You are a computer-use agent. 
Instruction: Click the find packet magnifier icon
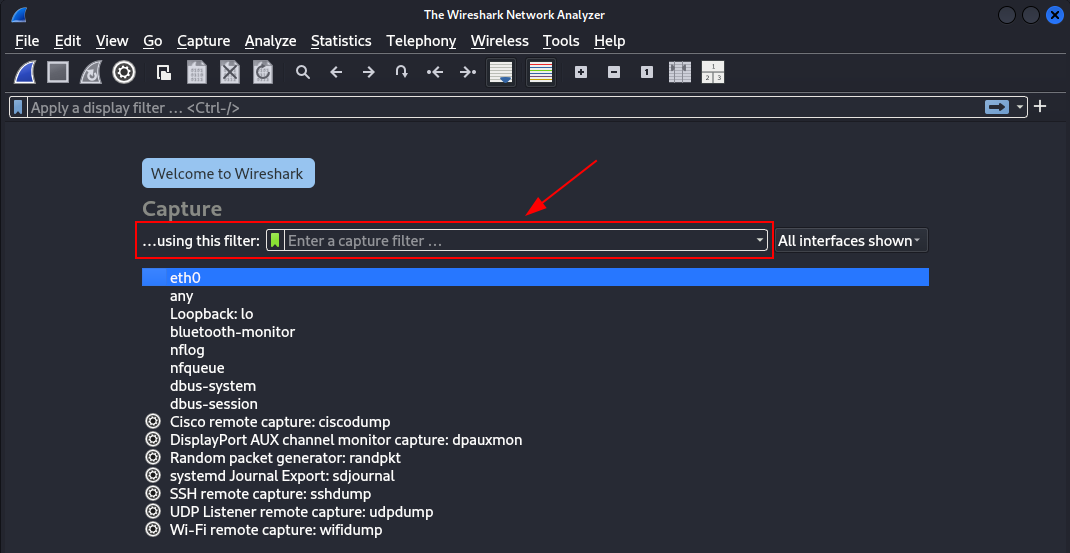point(303,72)
